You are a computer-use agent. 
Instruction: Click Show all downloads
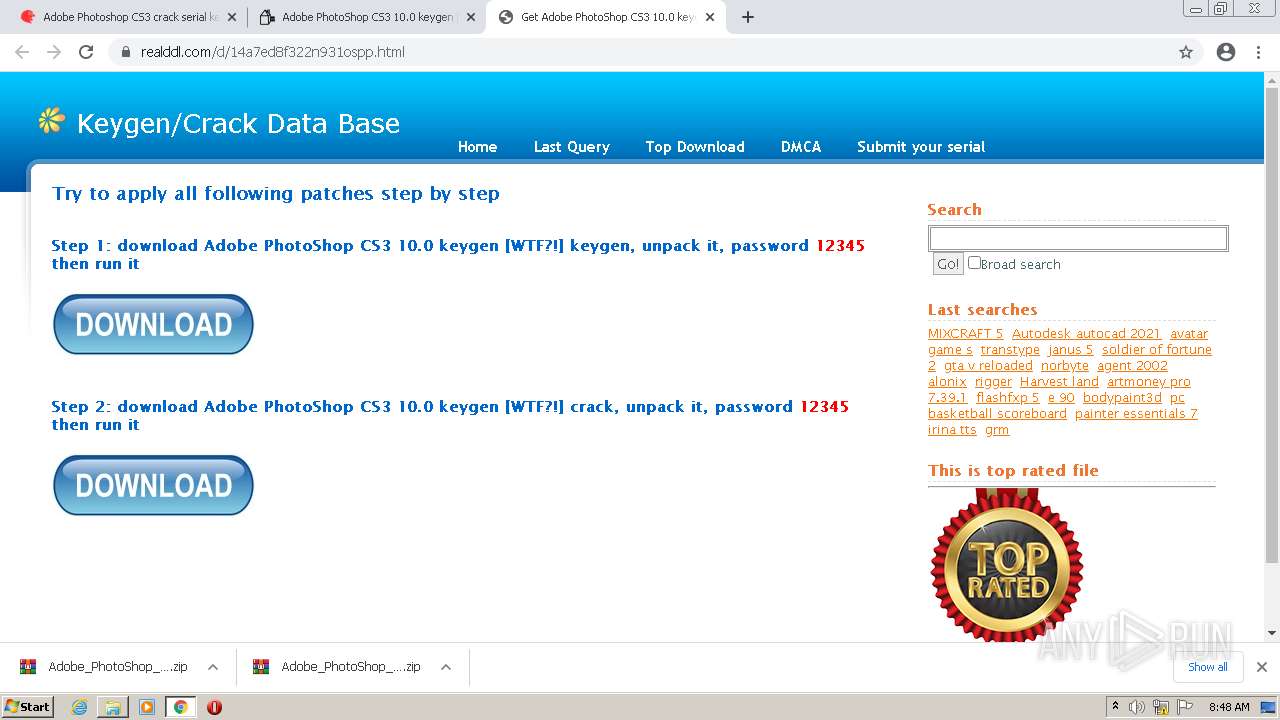tap(1208, 667)
